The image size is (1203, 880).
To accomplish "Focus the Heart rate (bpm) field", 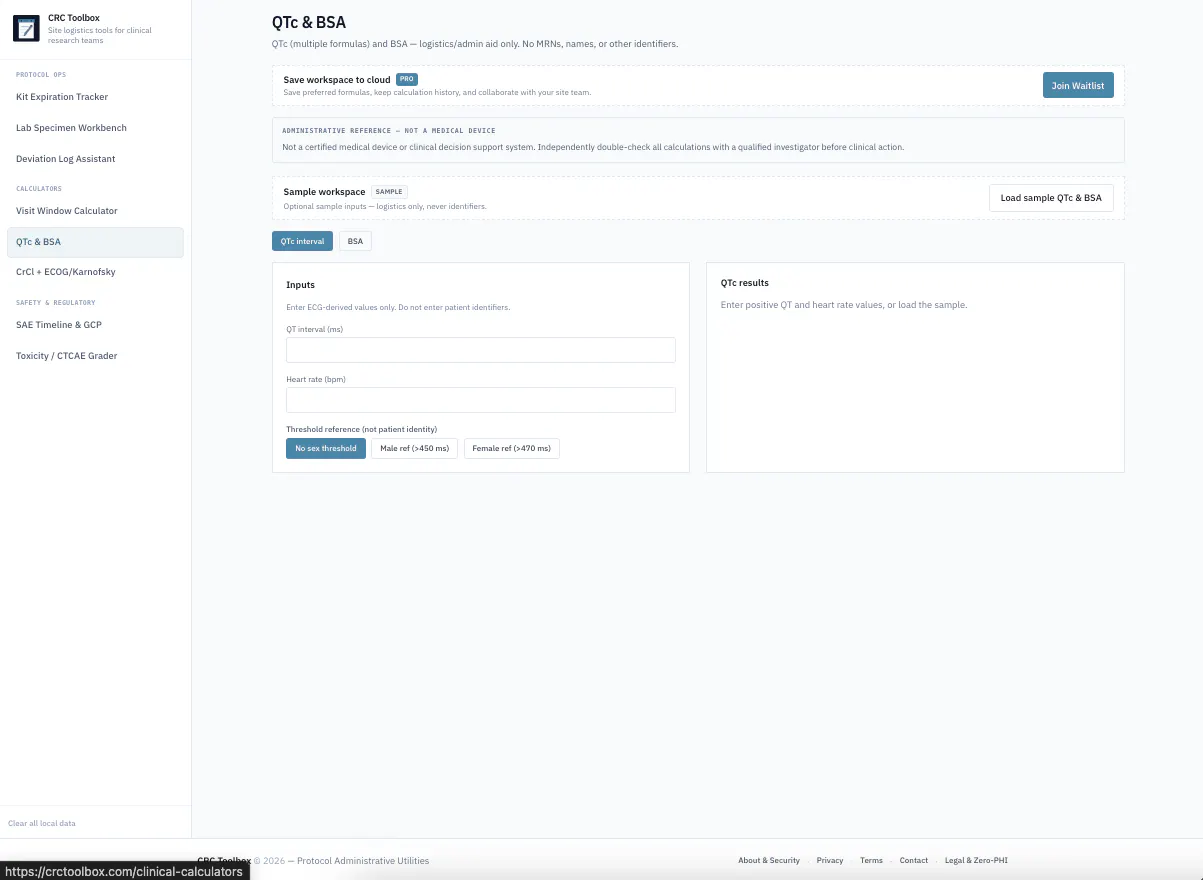I will 481,400.
